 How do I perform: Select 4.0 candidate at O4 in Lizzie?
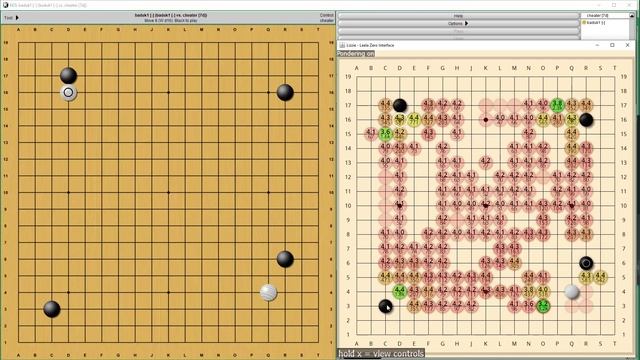coord(543,291)
